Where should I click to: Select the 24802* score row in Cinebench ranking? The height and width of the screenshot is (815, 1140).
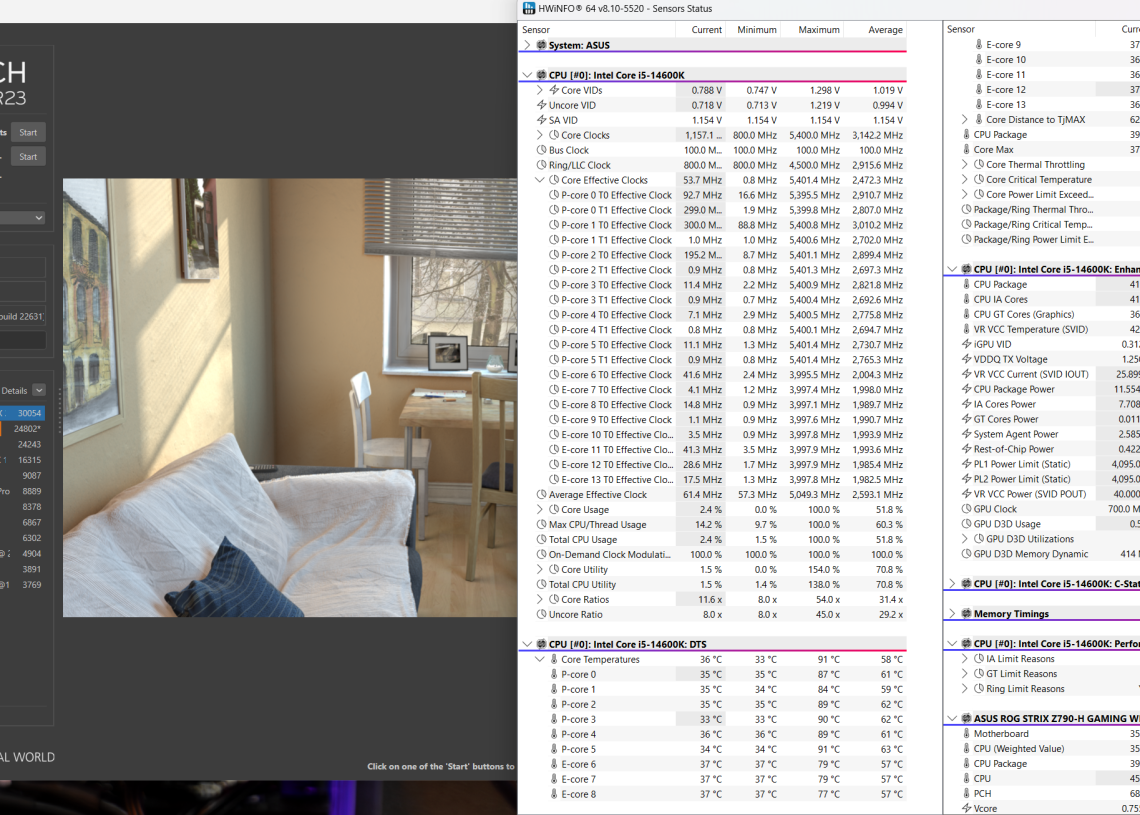[x=23, y=429]
